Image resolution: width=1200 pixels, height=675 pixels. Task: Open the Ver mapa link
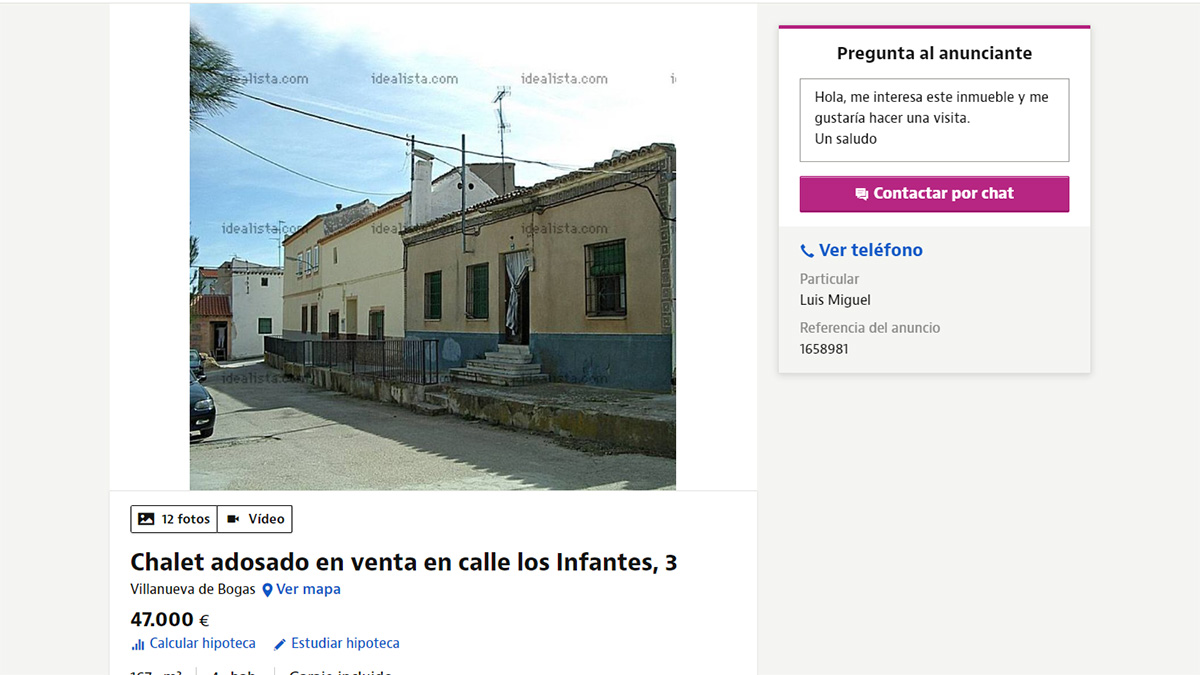click(x=308, y=589)
